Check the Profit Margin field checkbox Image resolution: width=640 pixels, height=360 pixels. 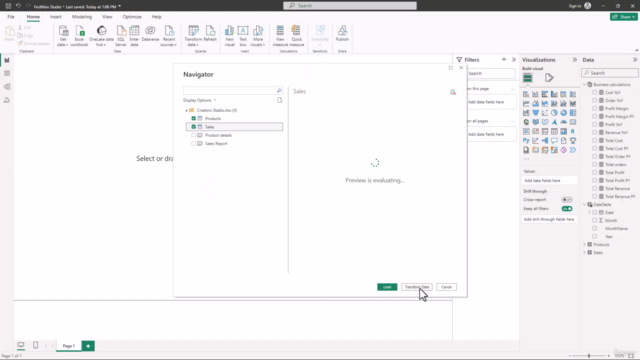click(594, 109)
